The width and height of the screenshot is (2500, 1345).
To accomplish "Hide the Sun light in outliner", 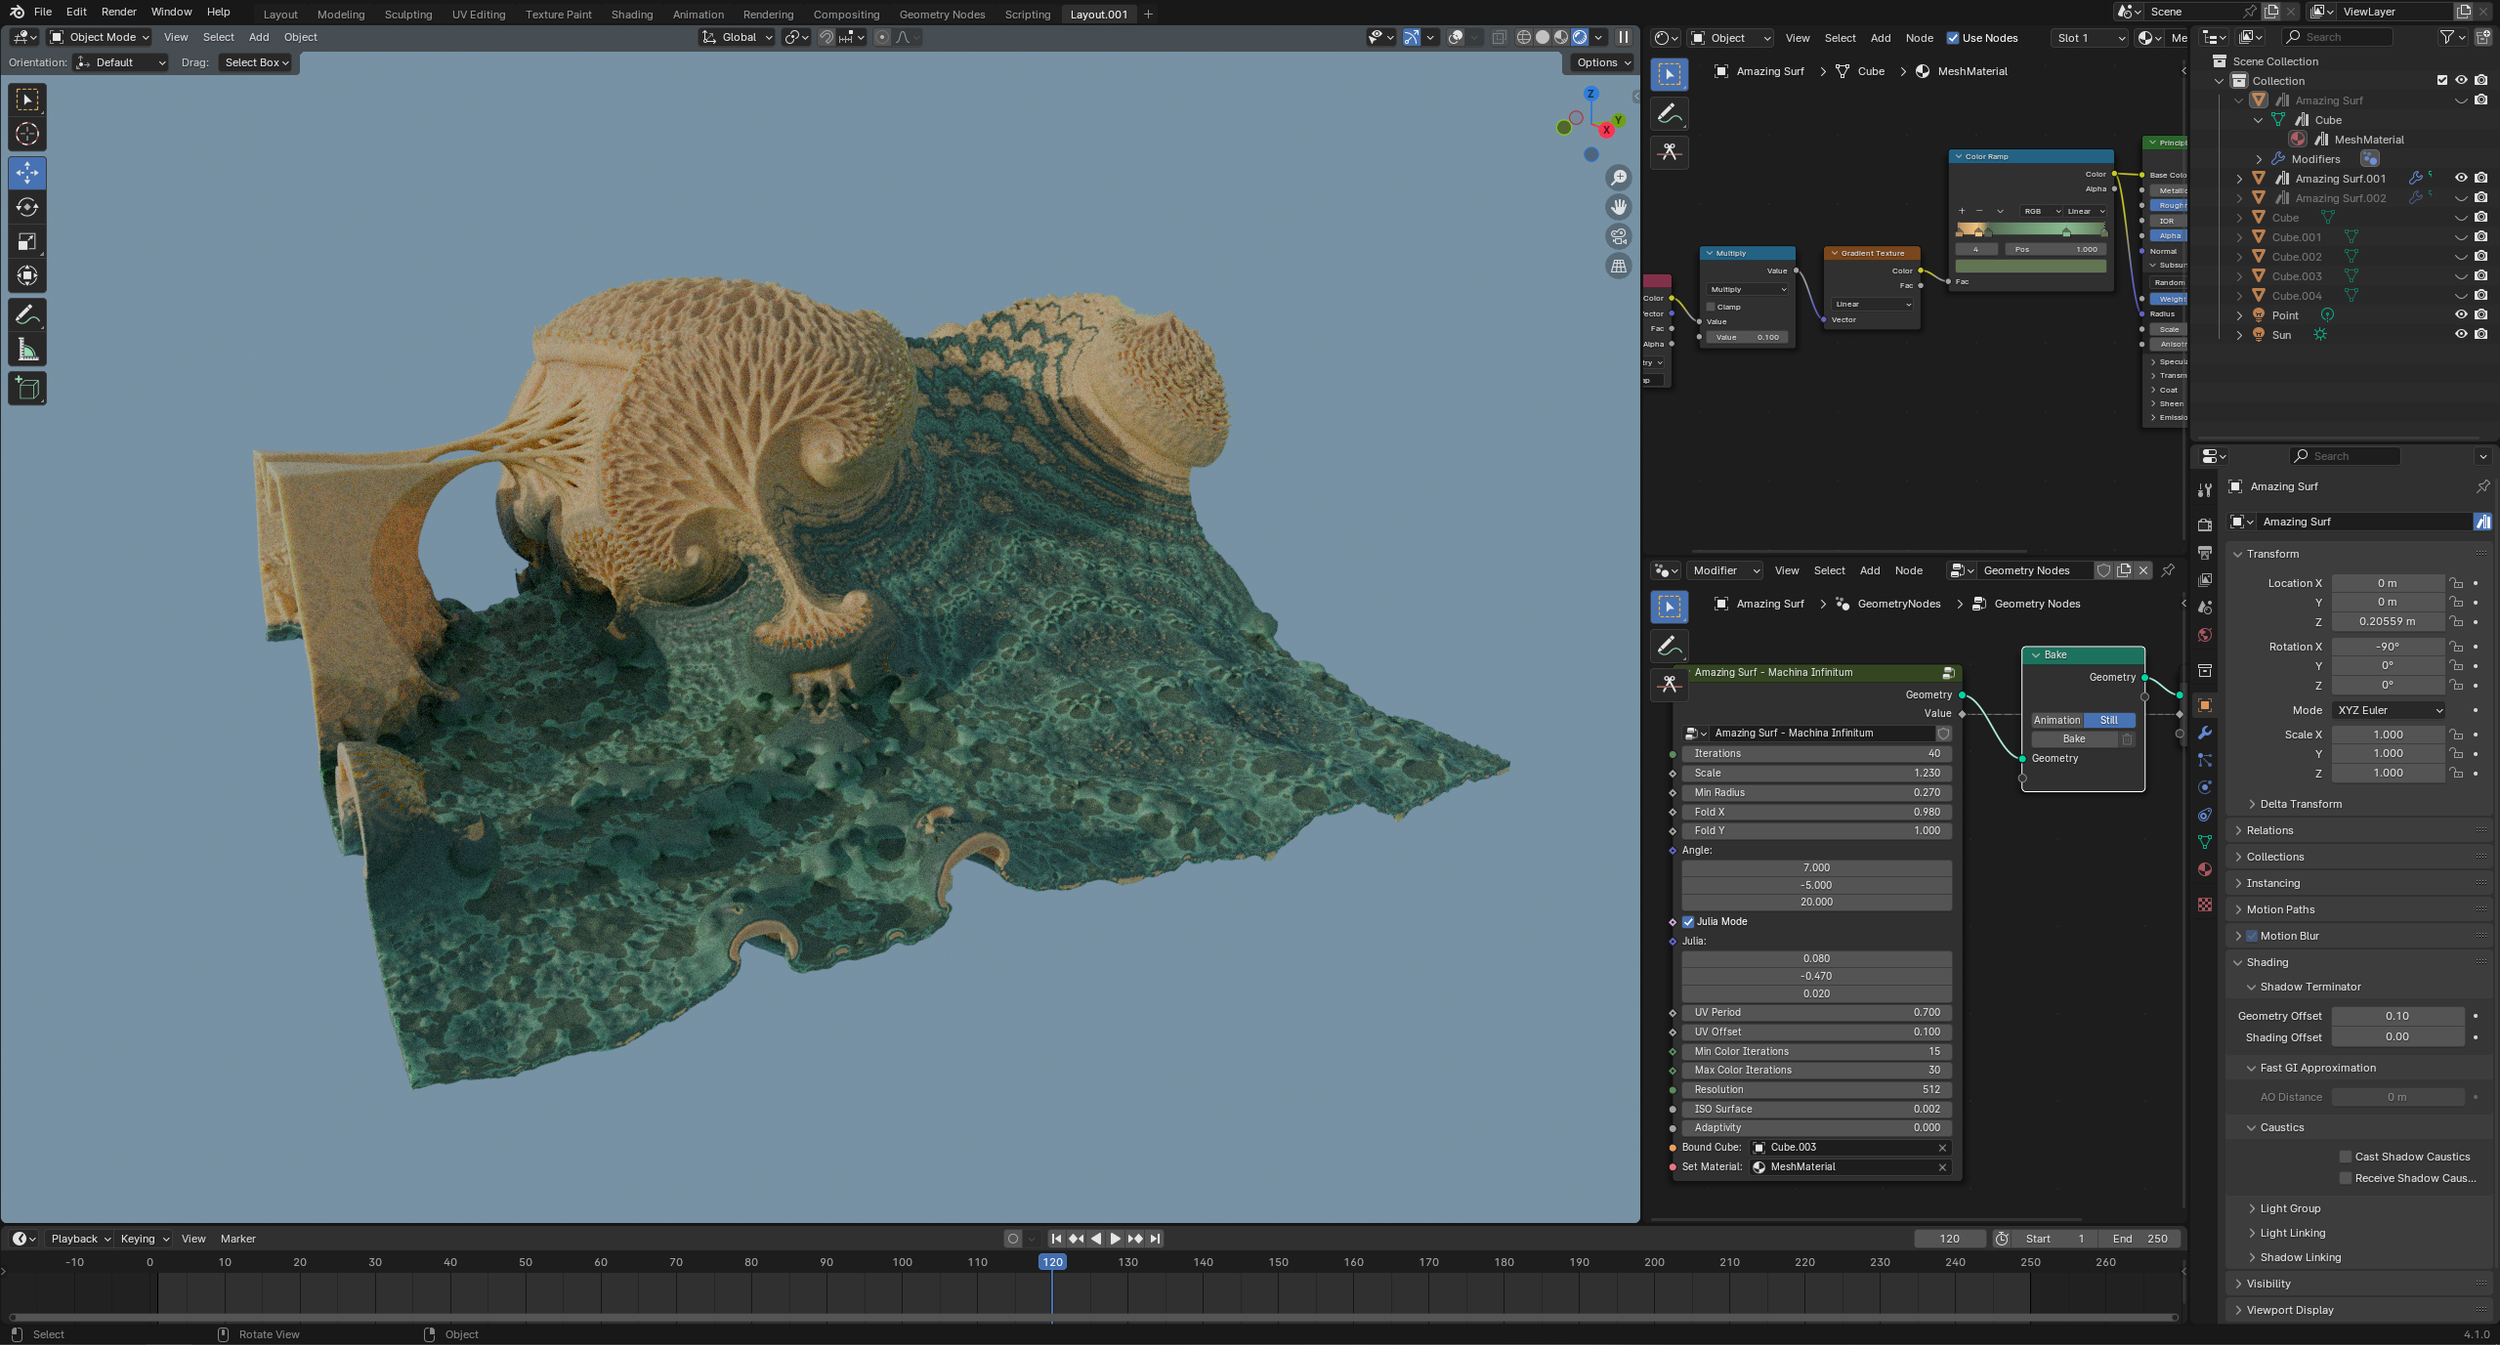I will pos(2460,334).
